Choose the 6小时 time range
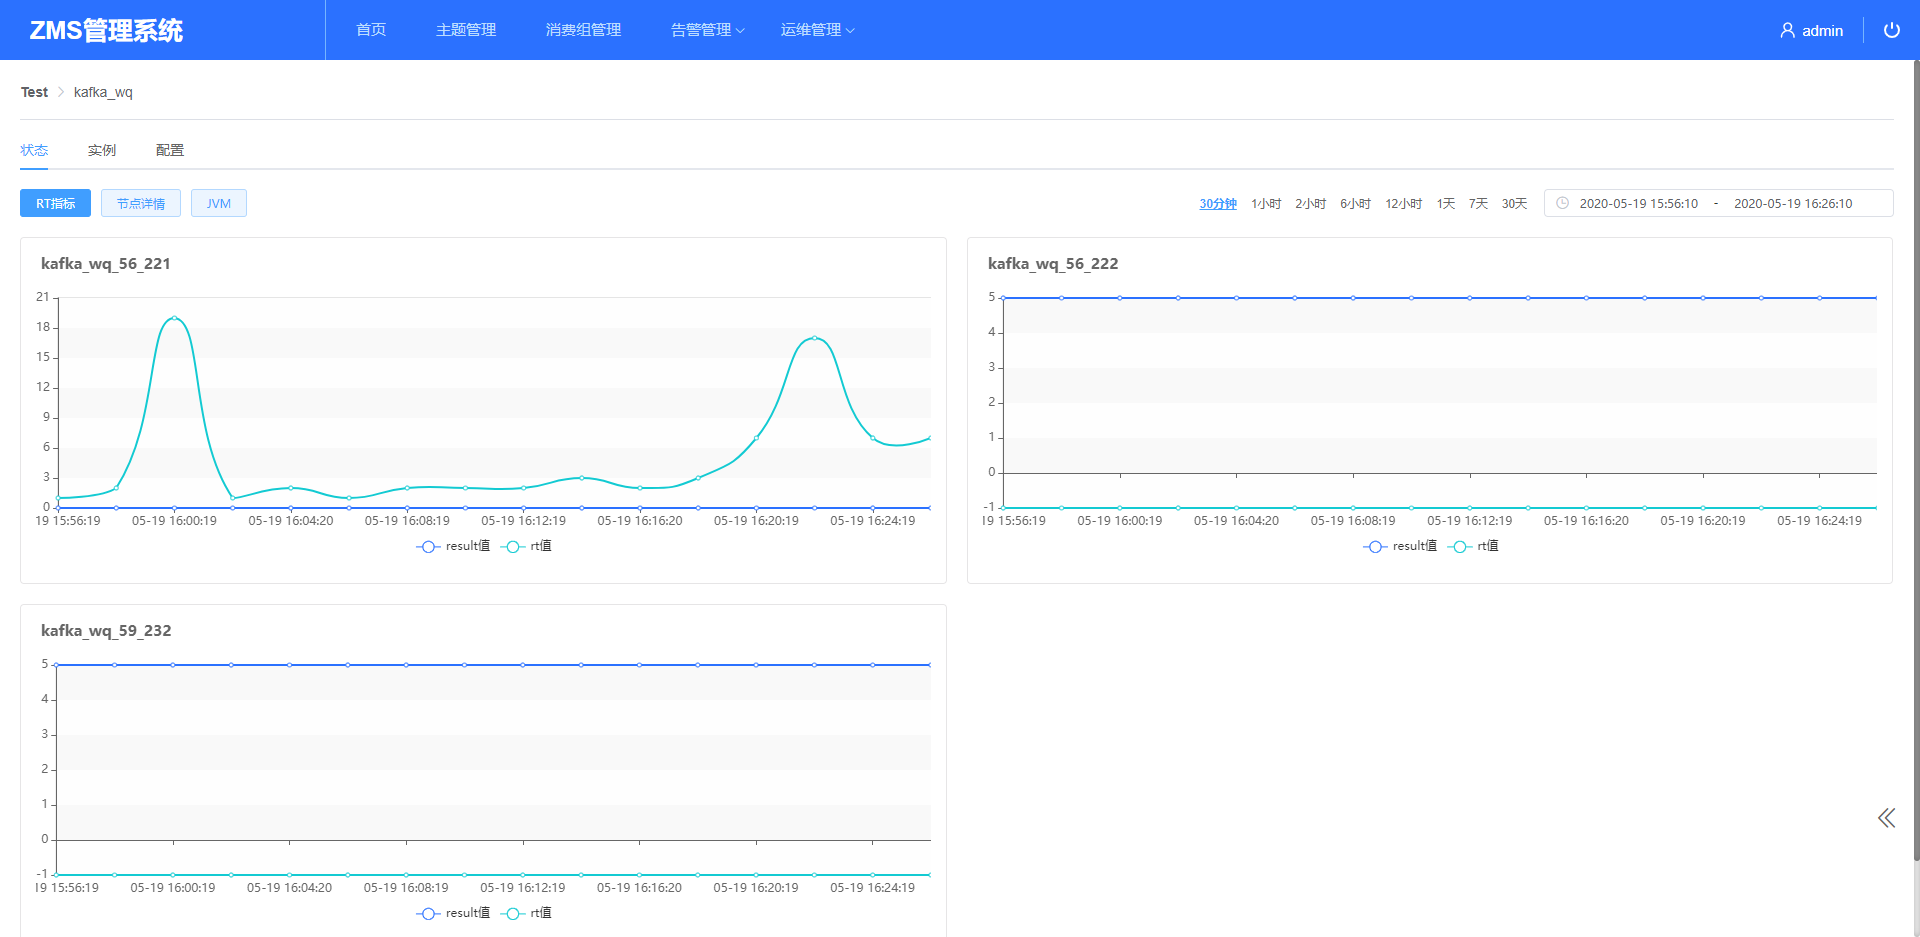This screenshot has width=1920, height=937. point(1355,203)
